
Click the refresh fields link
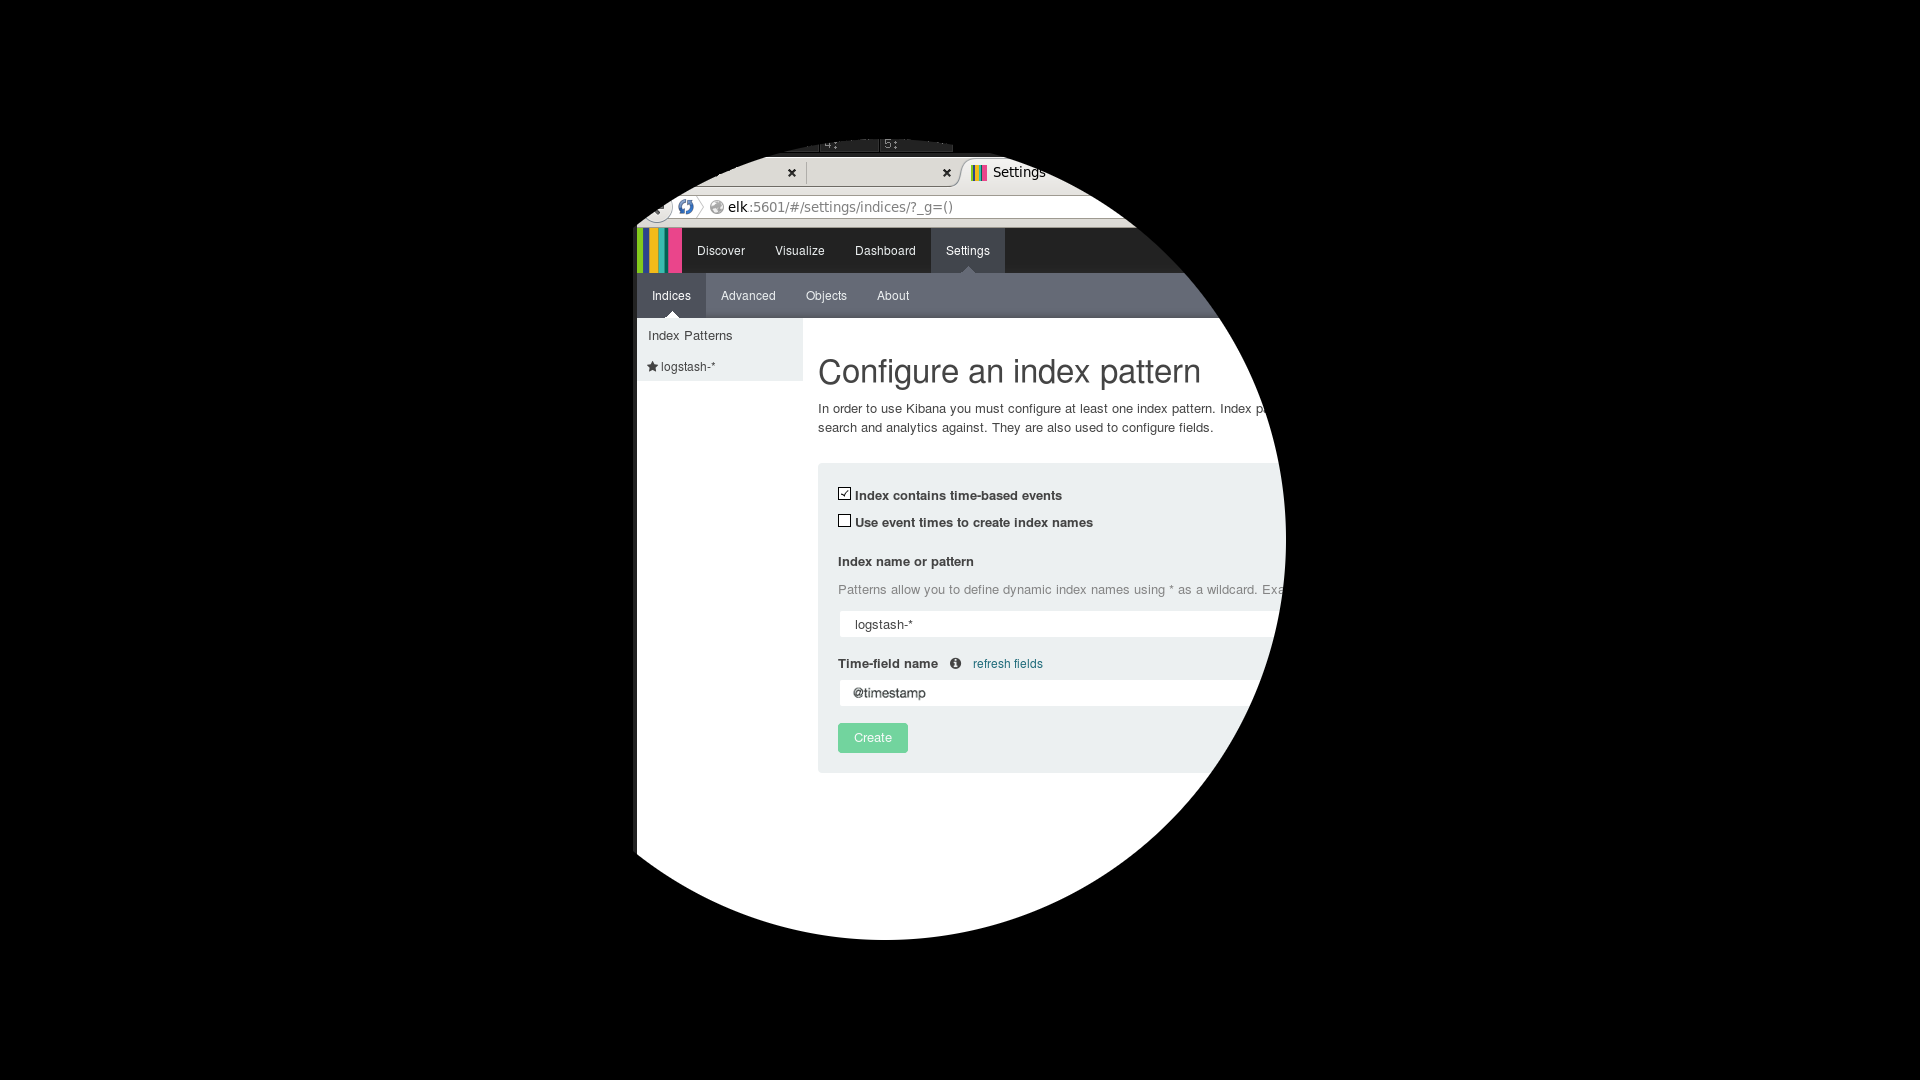pyautogui.click(x=1007, y=663)
